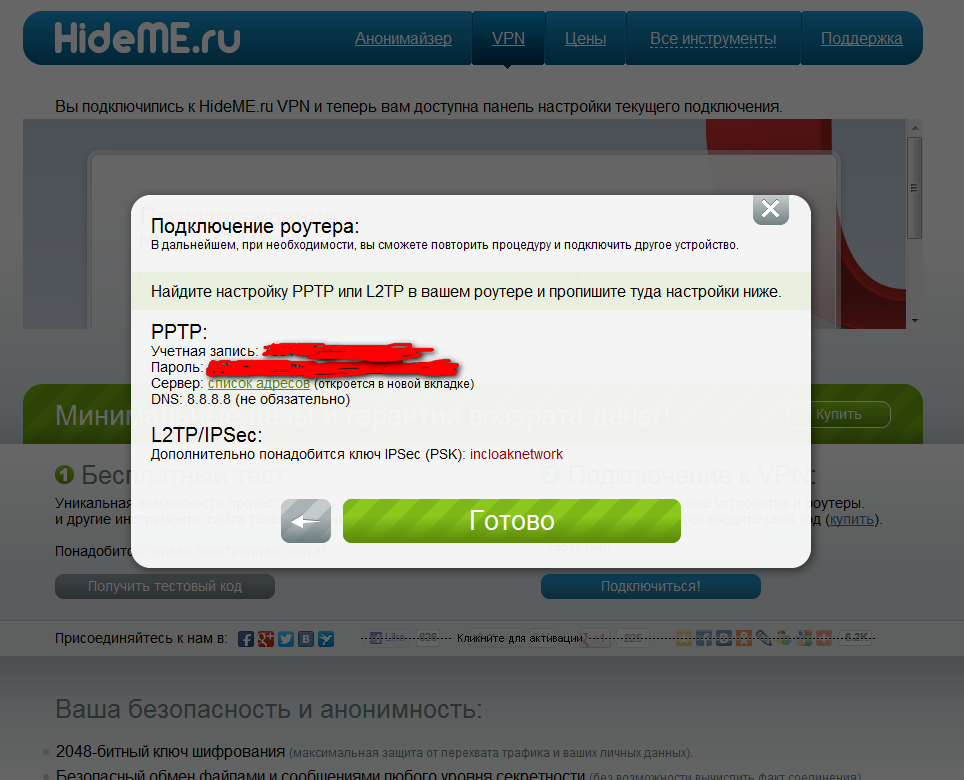
Task: Open the Facebook icon next to 'Присоединяйтесь к нам'
Action: [245, 639]
